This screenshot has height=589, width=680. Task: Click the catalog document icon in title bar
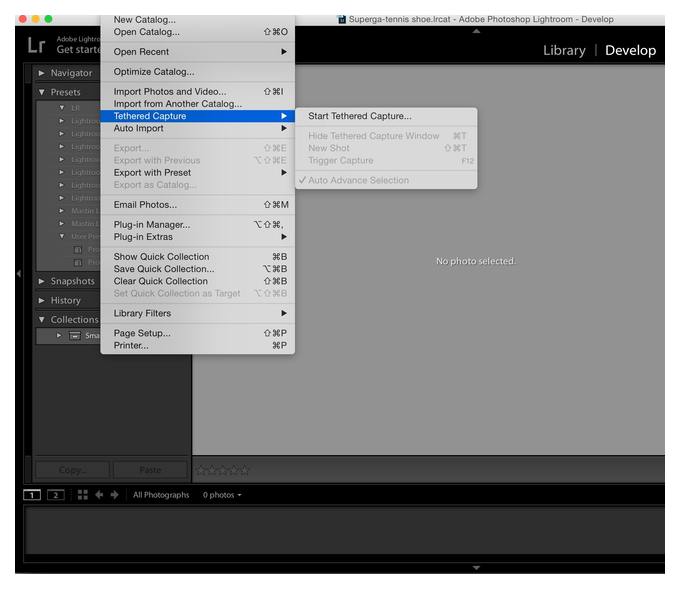click(342, 19)
